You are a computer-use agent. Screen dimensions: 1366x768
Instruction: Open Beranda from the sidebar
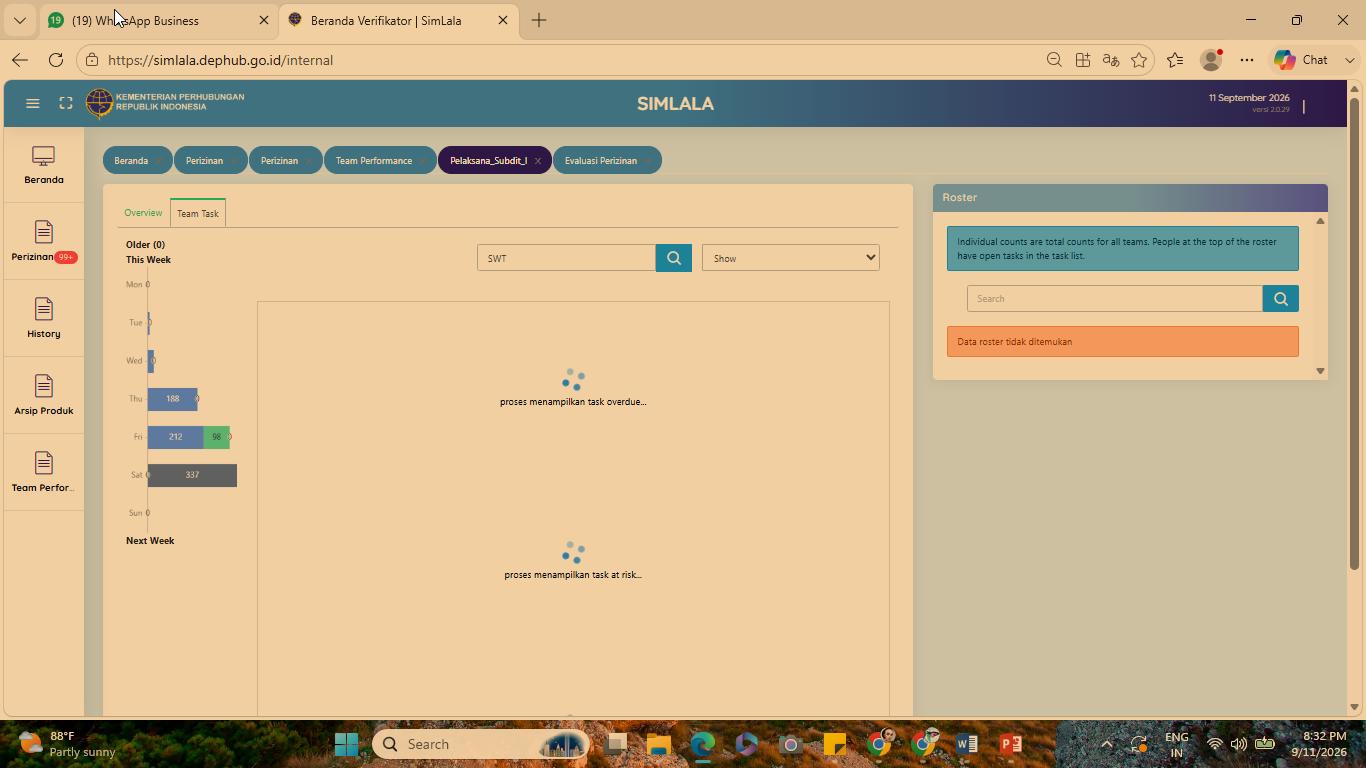(x=44, y=166)
